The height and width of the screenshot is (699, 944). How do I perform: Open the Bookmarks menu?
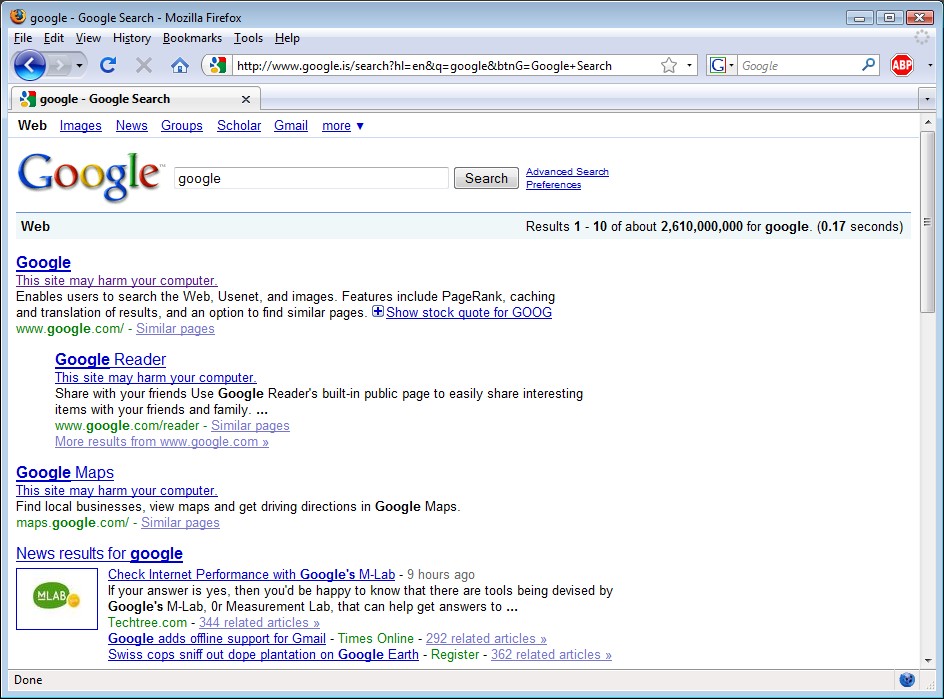coord(192,38)
